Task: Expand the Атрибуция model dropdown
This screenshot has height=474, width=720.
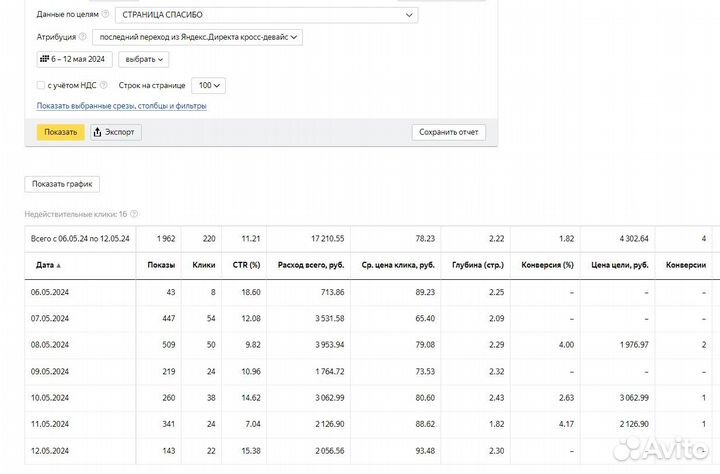Action: pos(197,37)
